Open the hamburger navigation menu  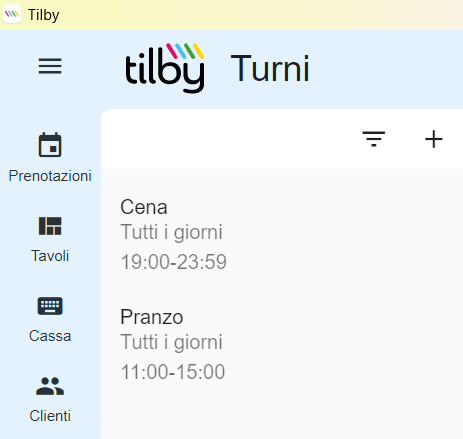coord(50,66)
